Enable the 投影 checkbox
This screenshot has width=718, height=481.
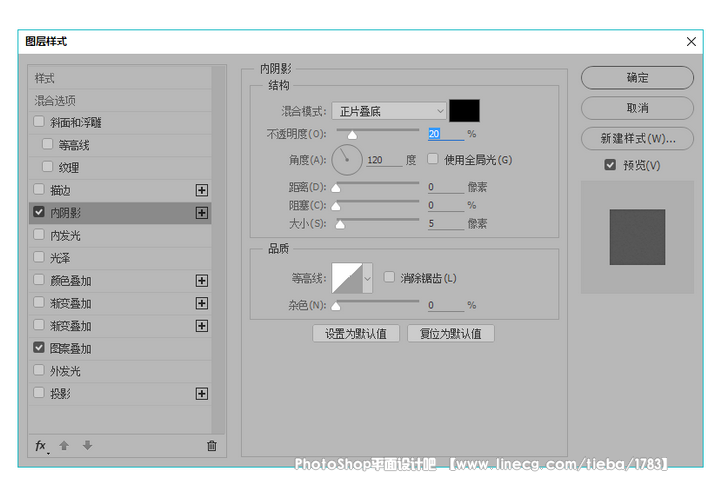coord(39,393)
